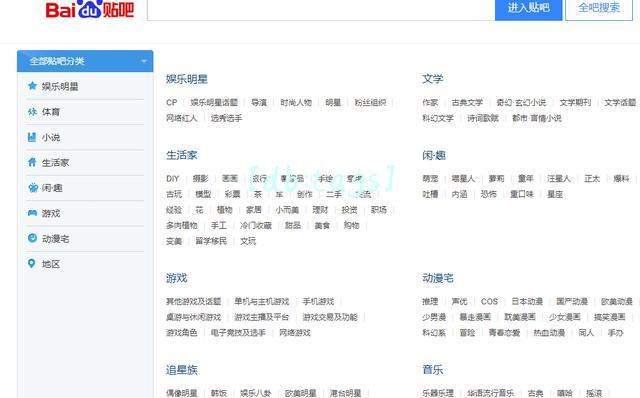Click the book icon next to 小说
The width and height of the screenshot is (640, 398).
(x=32, y=137)
